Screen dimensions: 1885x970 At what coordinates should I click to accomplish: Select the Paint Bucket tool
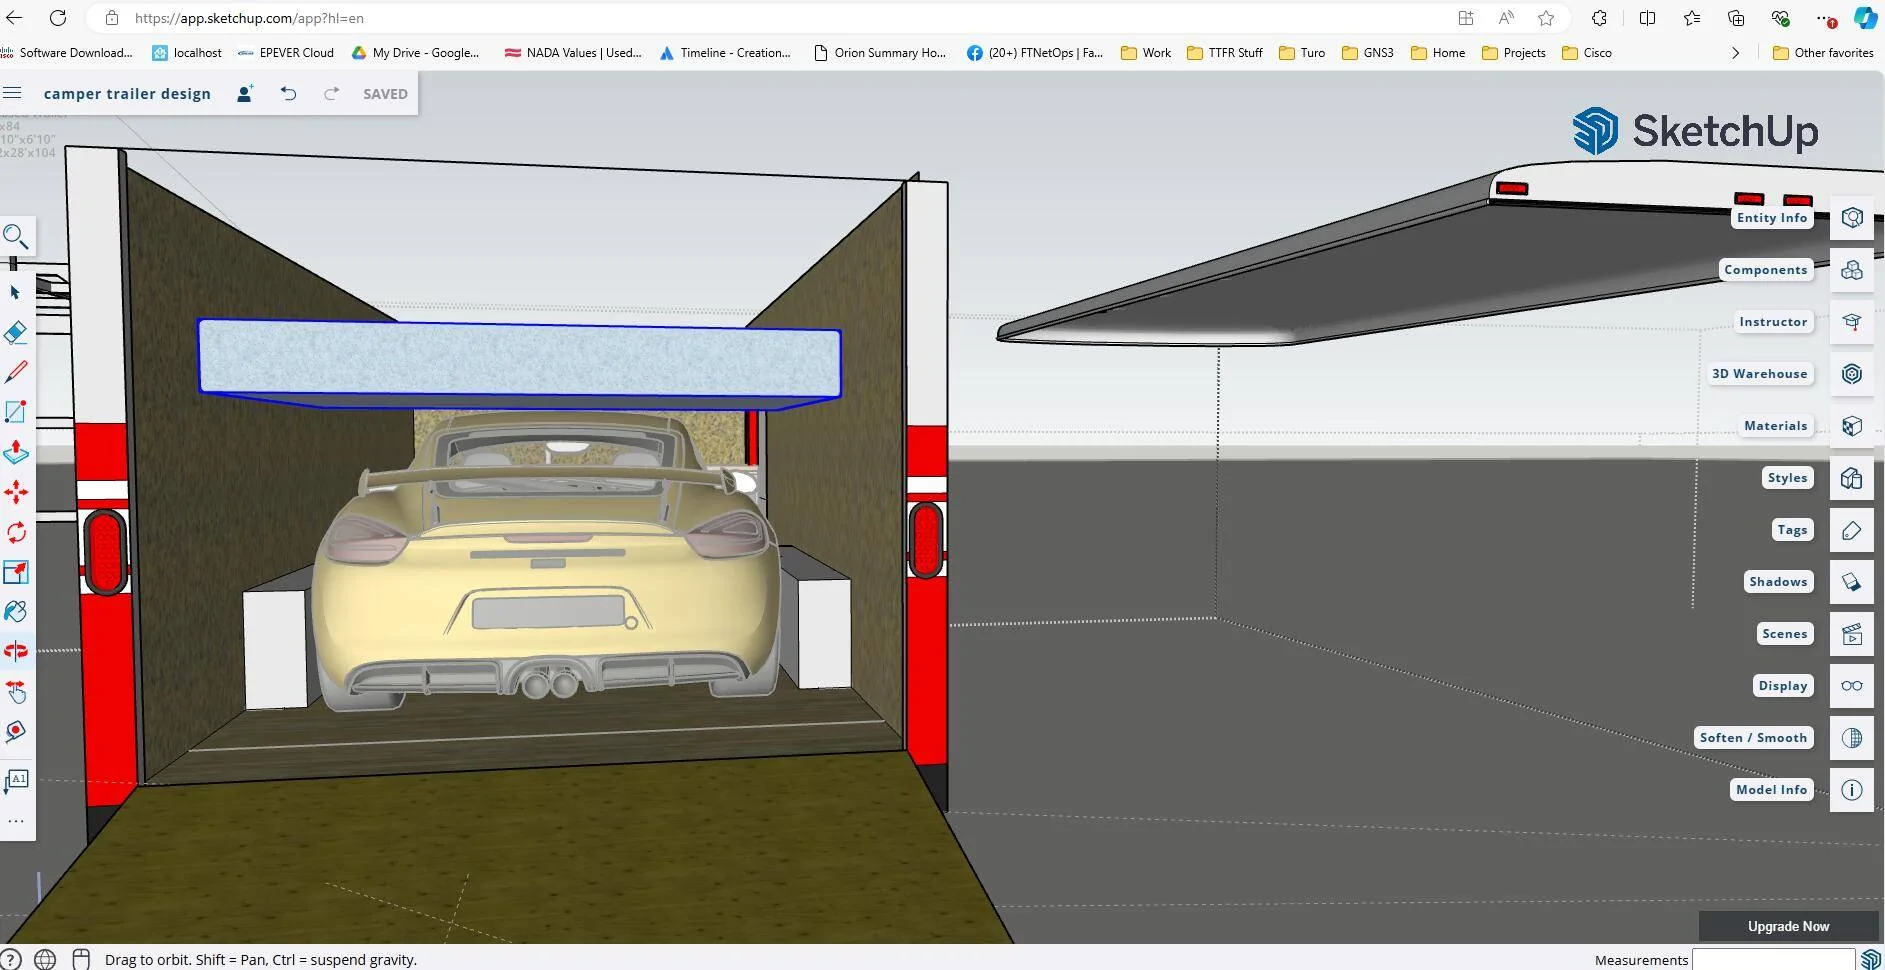point(16,612)
